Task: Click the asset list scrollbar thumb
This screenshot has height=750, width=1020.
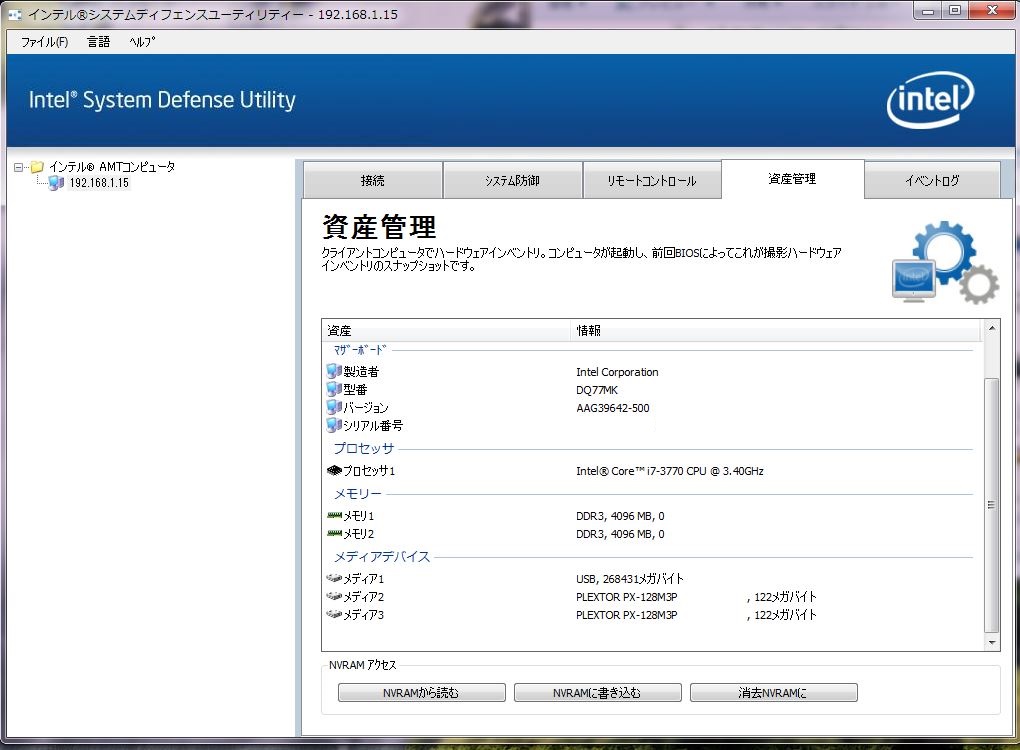Action: pyautogui.click(x=991, y=505)
